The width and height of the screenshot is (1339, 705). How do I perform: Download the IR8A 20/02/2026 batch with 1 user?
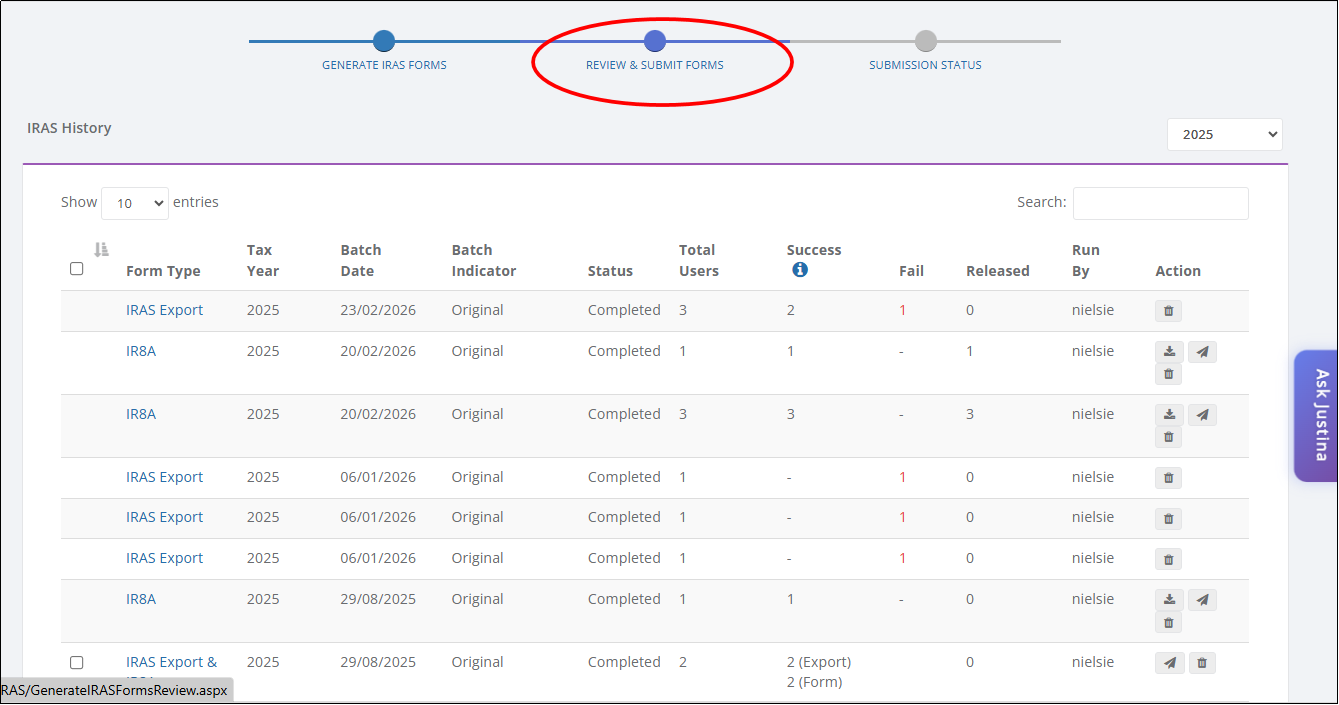click(1169, 352)
